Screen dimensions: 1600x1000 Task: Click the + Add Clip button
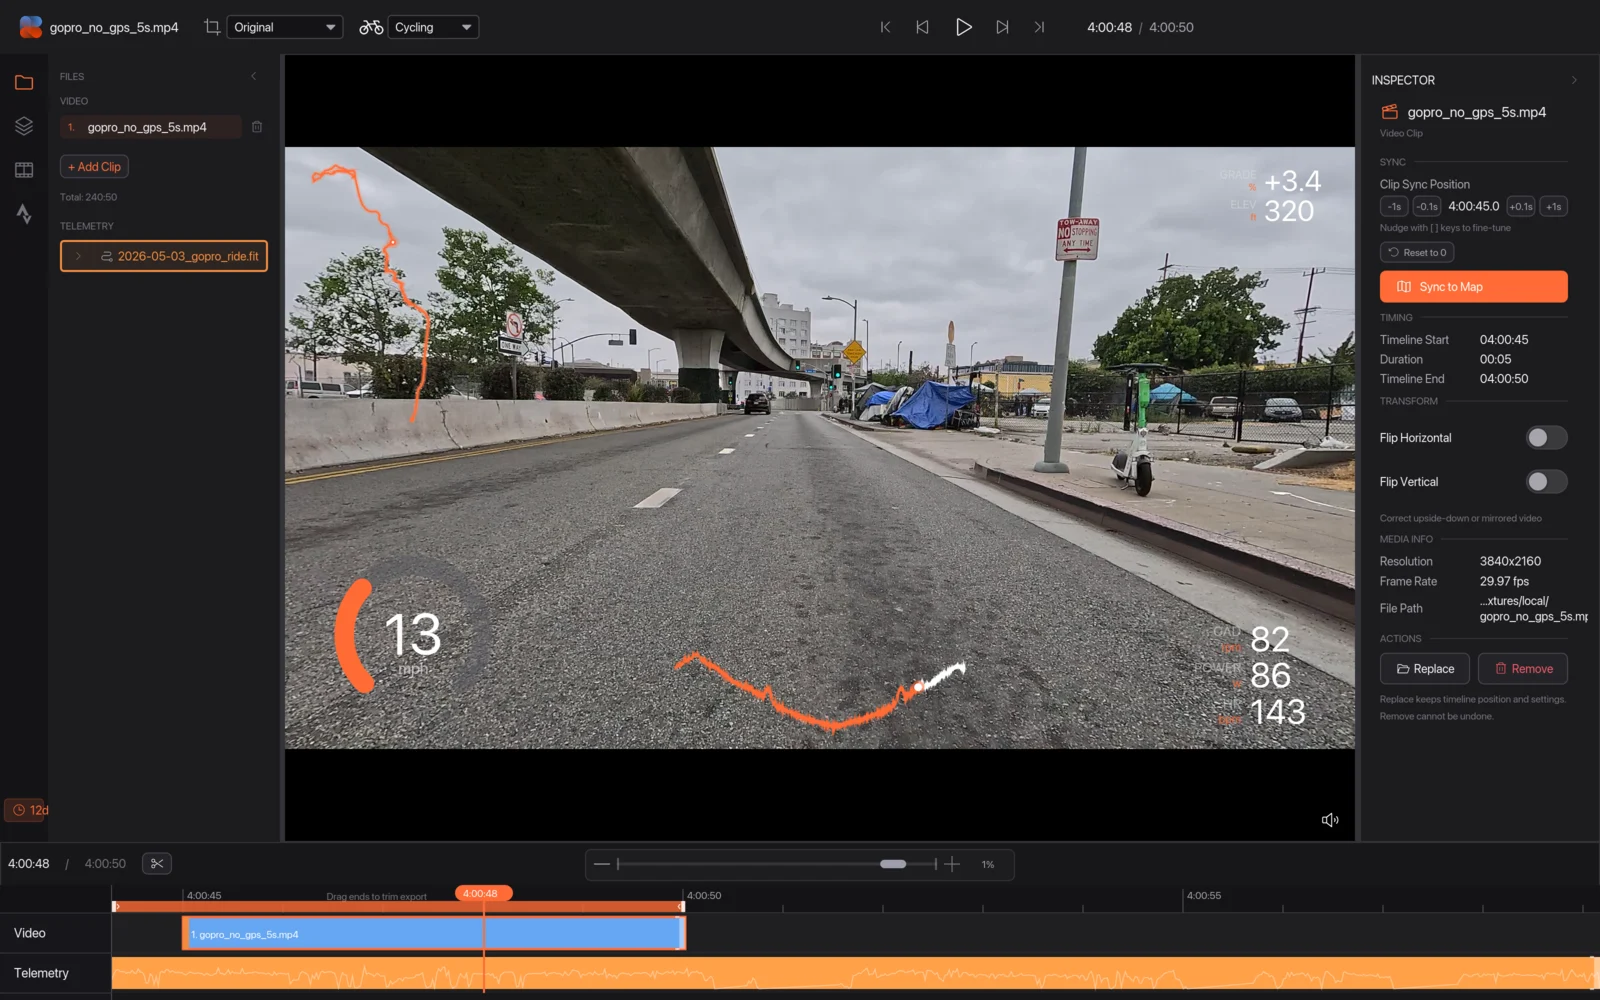(94, 167)
